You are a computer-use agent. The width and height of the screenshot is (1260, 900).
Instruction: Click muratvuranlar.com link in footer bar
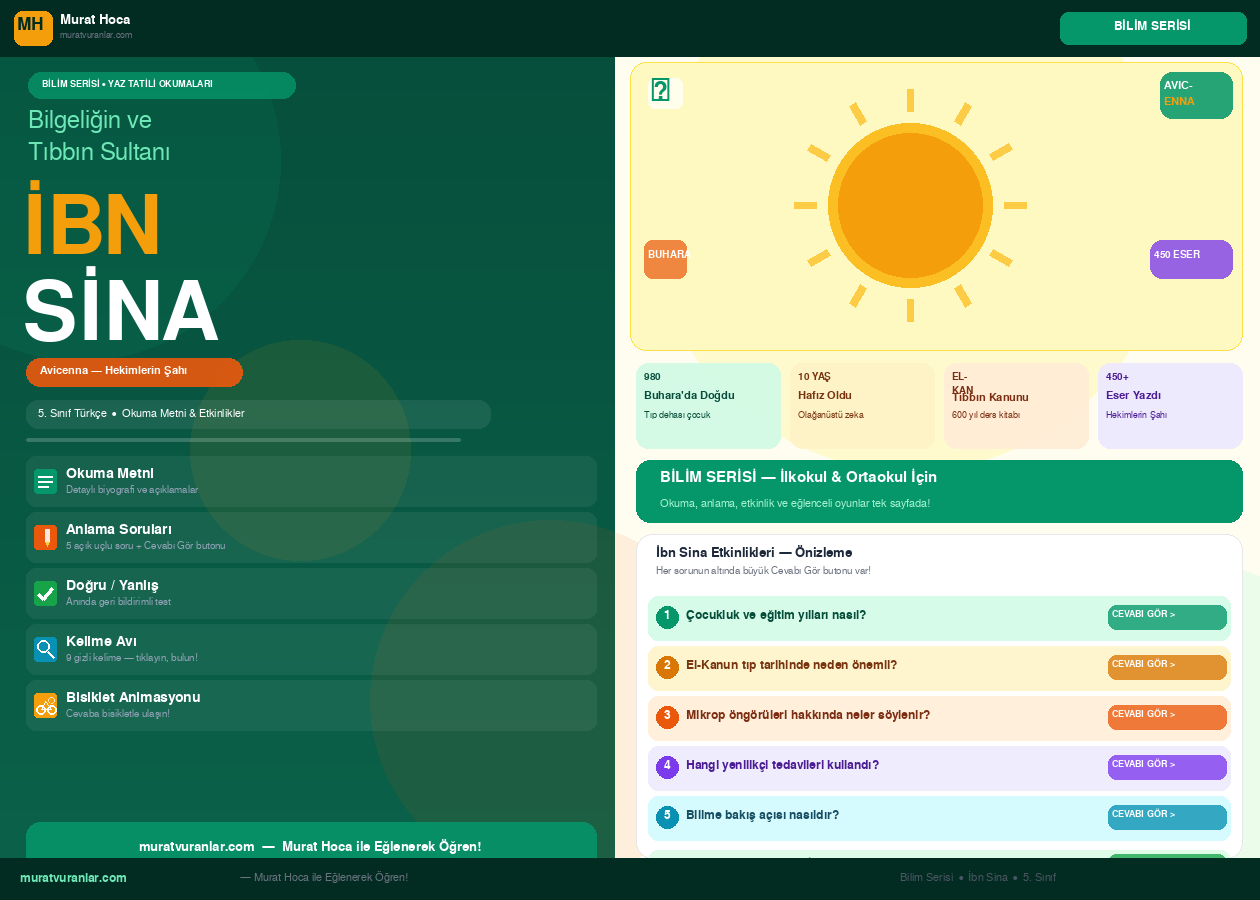tap(73, 878)
